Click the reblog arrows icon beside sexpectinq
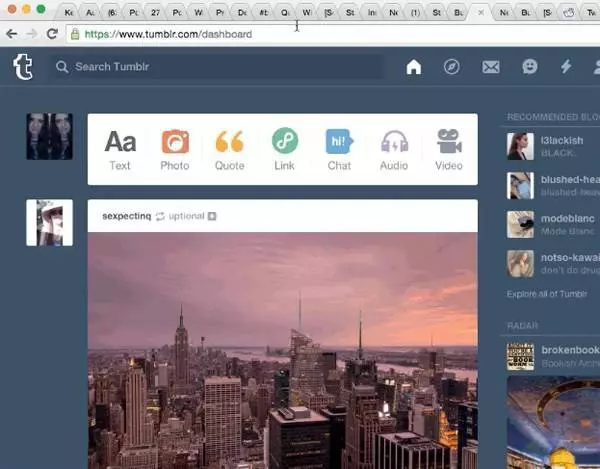Viewport: 600px width, 469px height. pos(160,217)
